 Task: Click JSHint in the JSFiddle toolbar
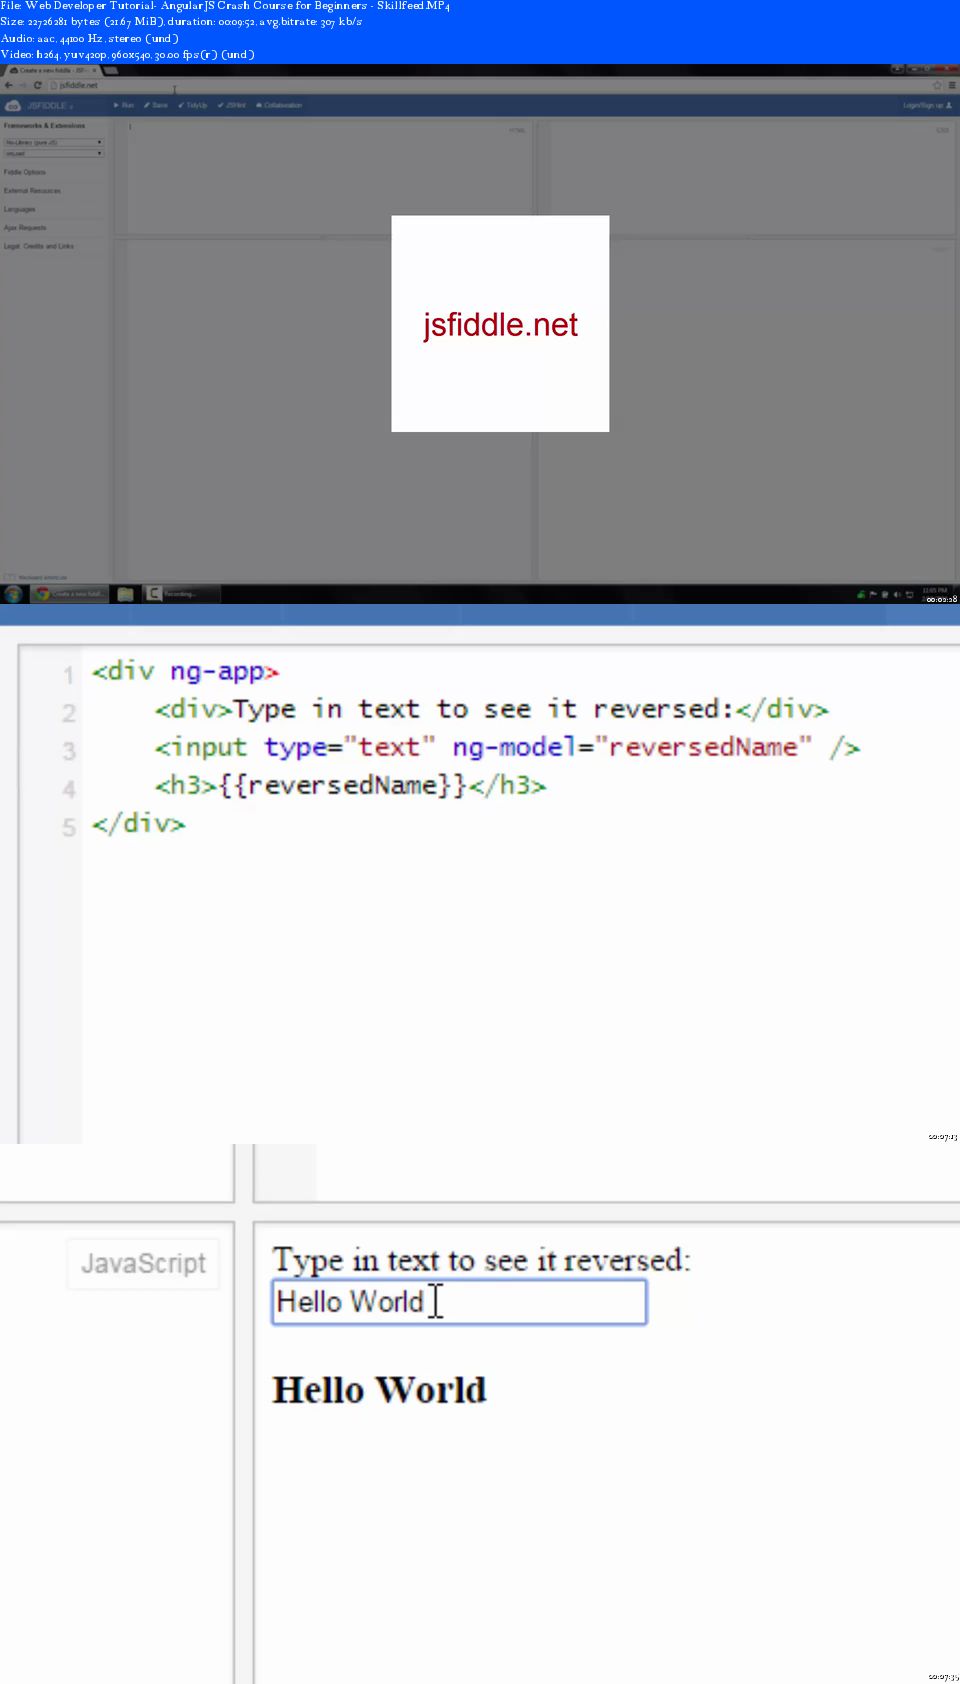232,105
